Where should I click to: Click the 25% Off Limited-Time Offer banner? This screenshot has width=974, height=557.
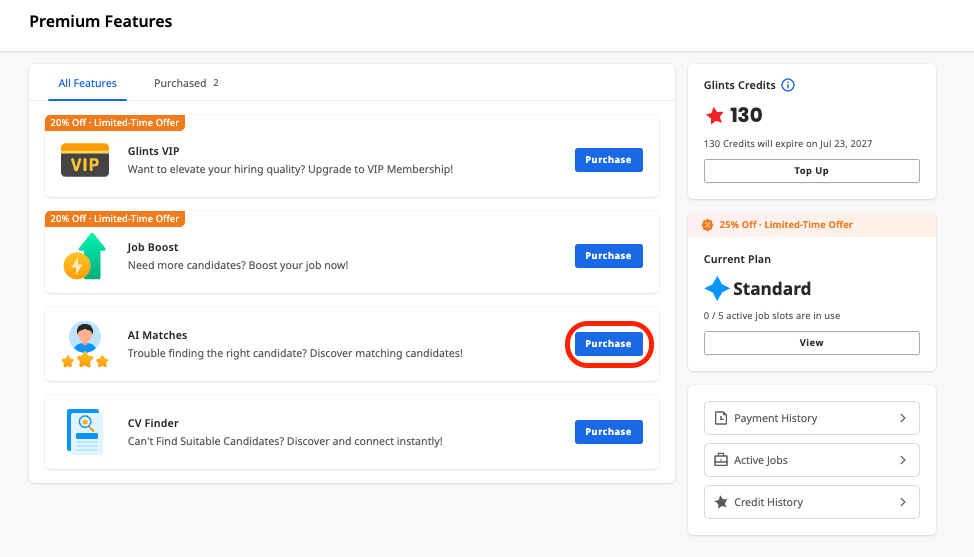[x=811, y=225]
